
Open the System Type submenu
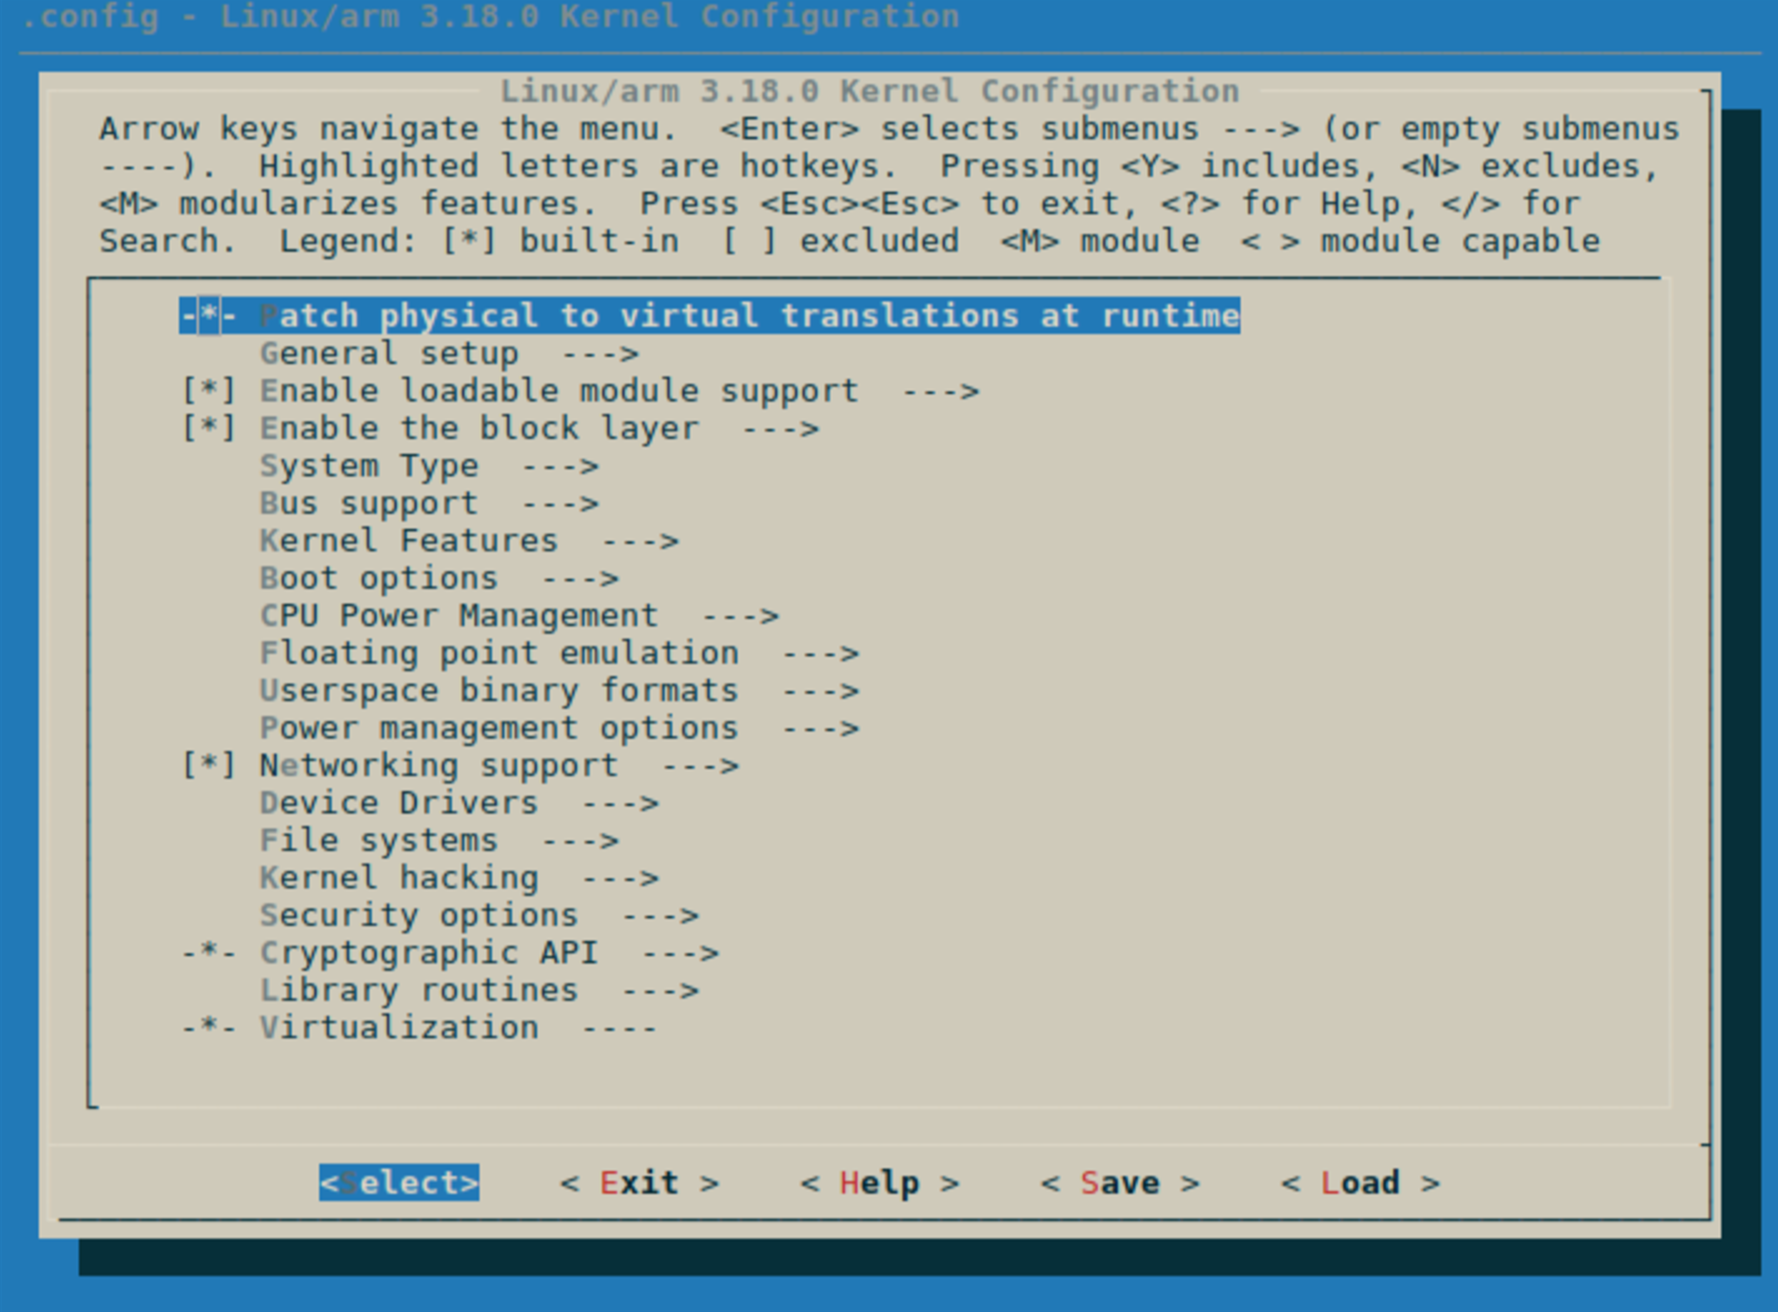[429, 466]
